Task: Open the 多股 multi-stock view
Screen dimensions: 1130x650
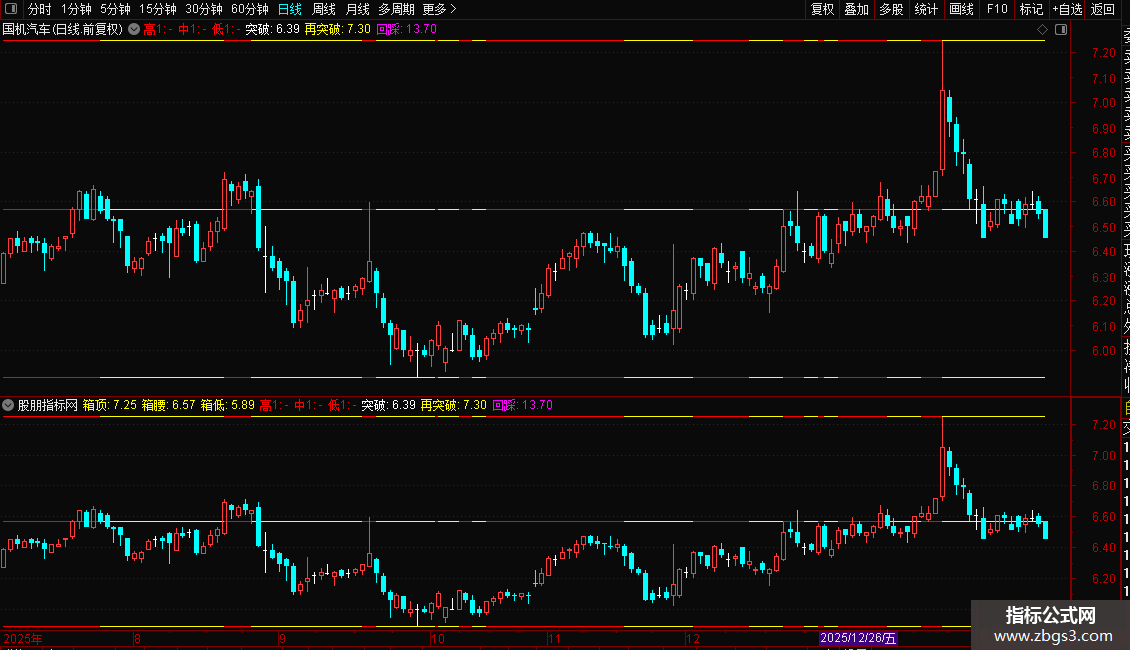Action: [x=891, y=9]
